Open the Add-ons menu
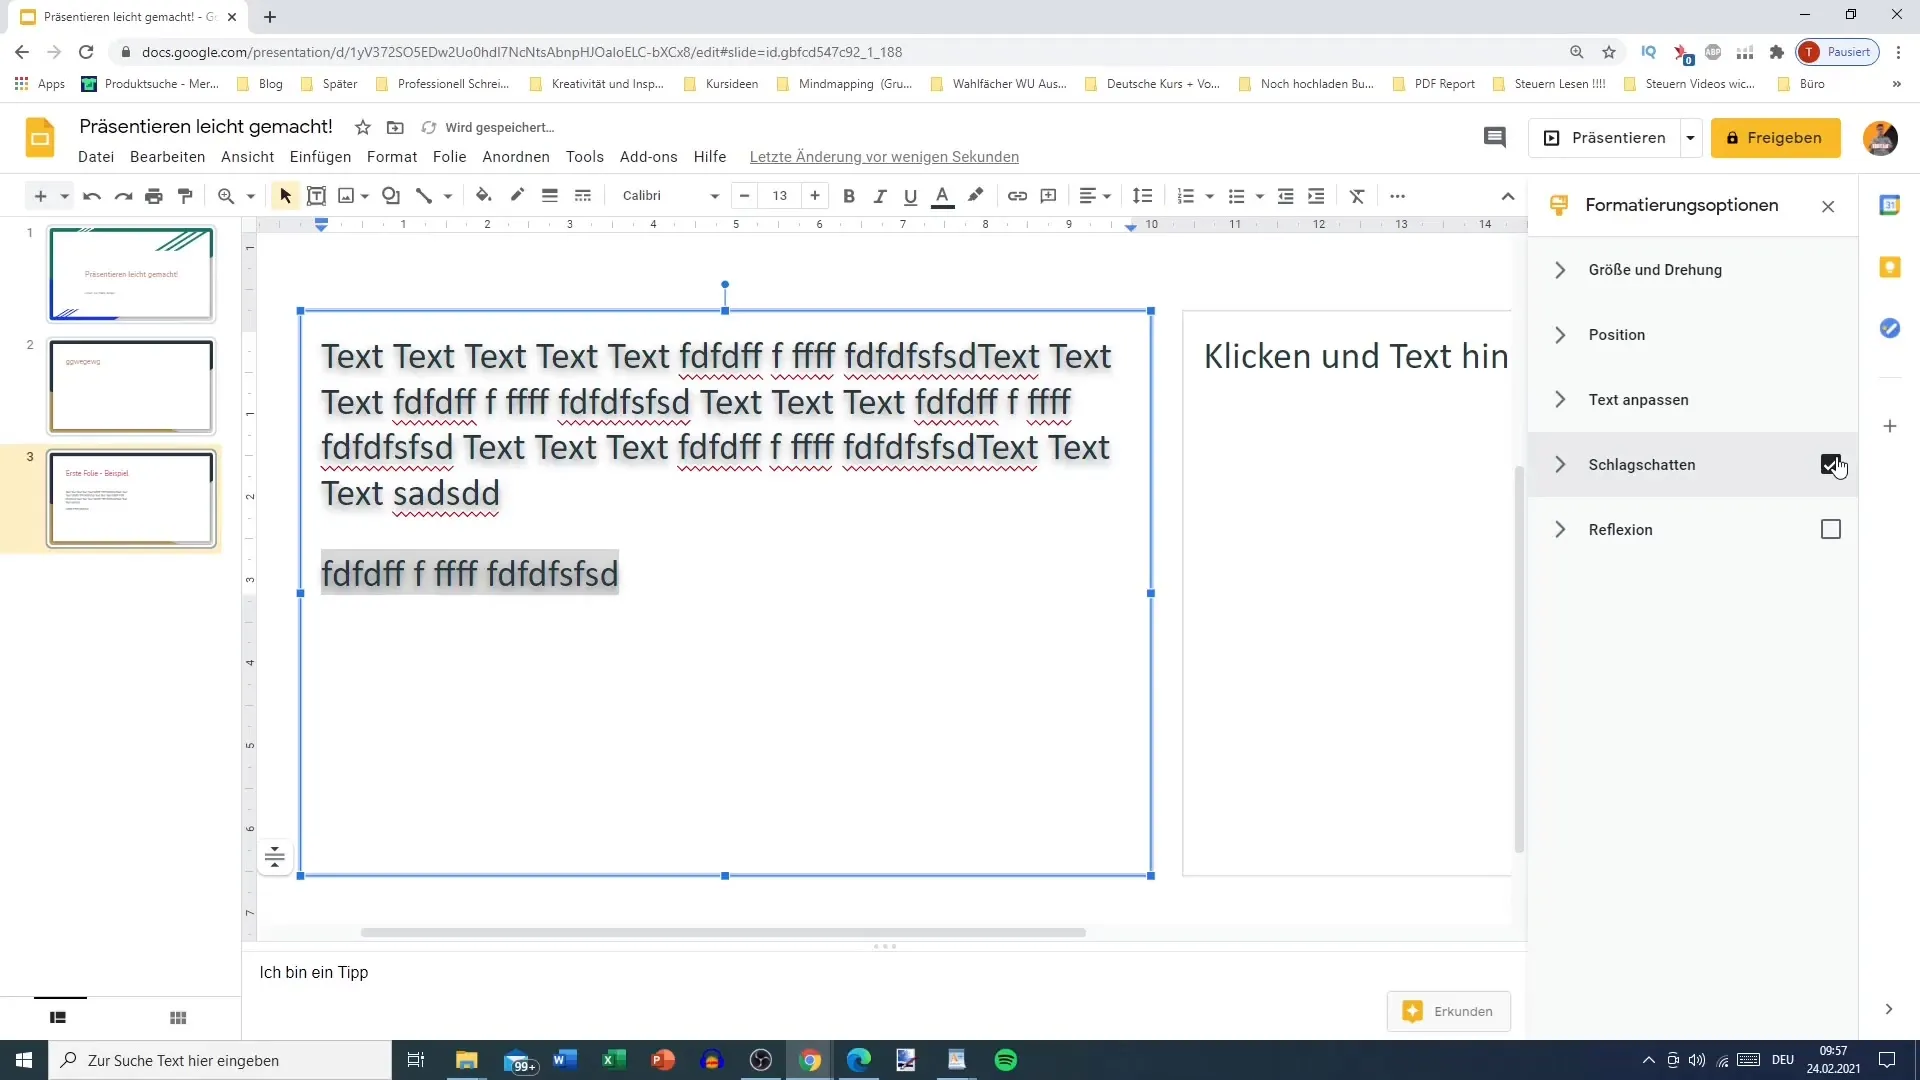Image resolution: width=1920 pixels, height=1080 pixels. click(x=648, y=157)
